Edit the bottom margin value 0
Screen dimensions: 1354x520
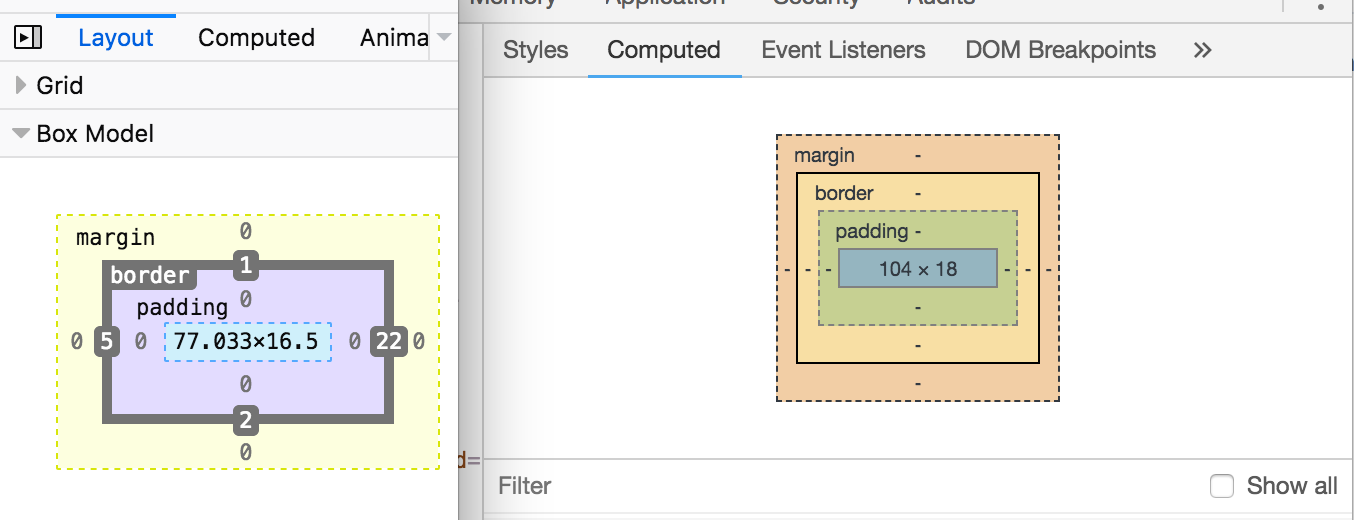point(245,453)
